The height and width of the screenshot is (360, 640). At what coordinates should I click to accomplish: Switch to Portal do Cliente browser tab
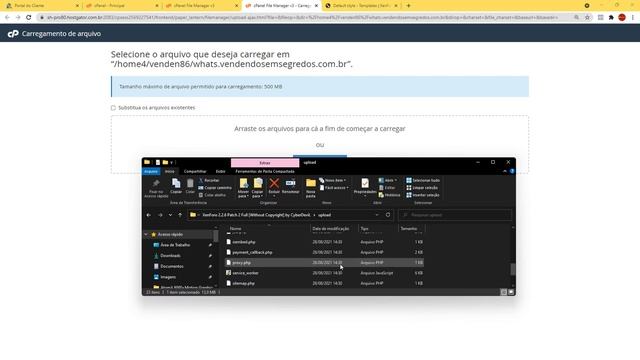point(42,6)
